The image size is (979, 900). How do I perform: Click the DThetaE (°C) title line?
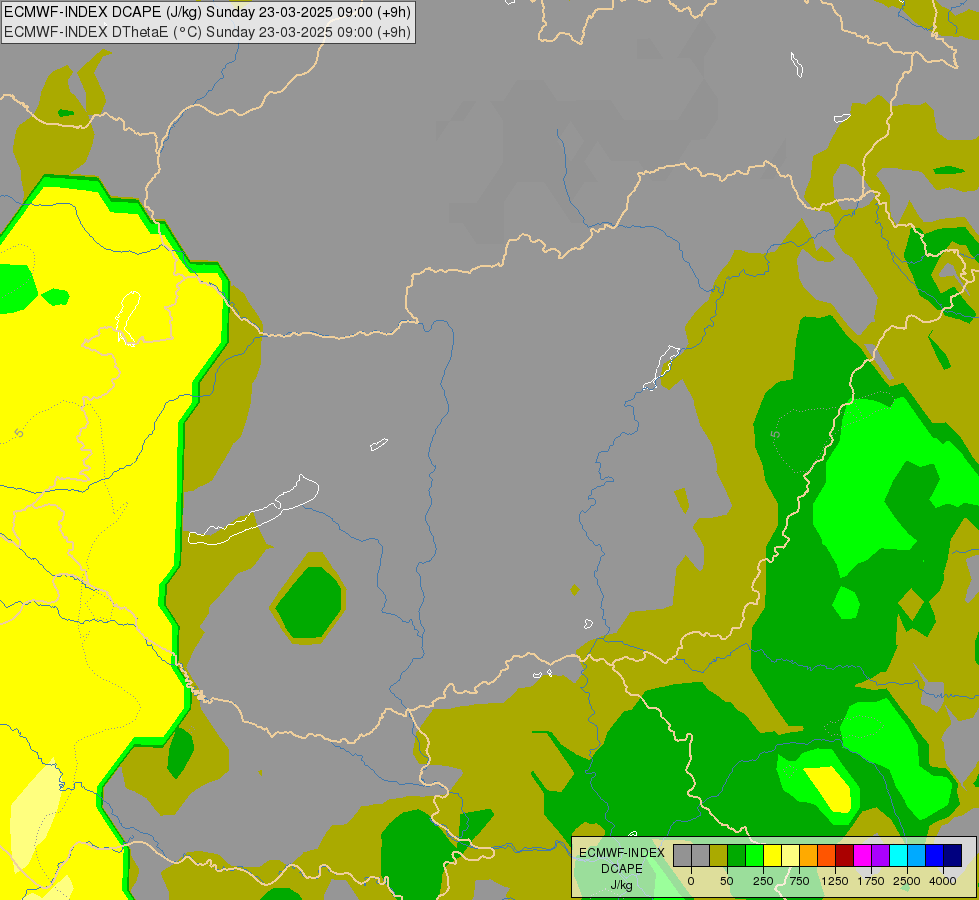(x=207, y=31)
